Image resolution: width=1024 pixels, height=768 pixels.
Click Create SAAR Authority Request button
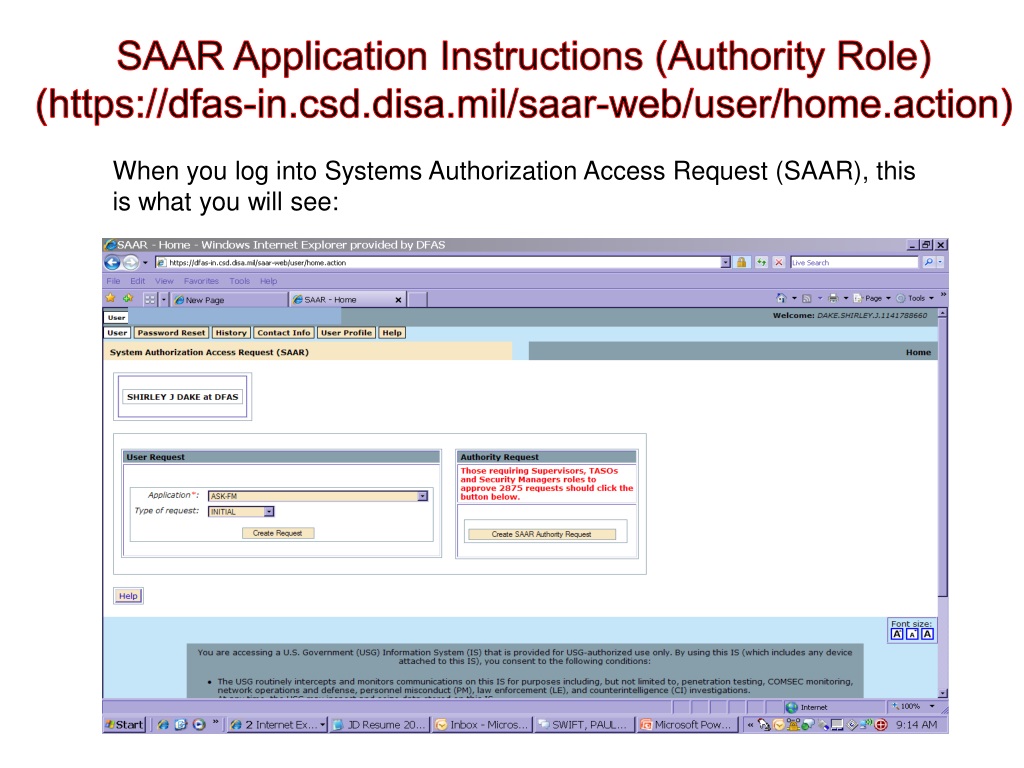(x=541, y=534)
